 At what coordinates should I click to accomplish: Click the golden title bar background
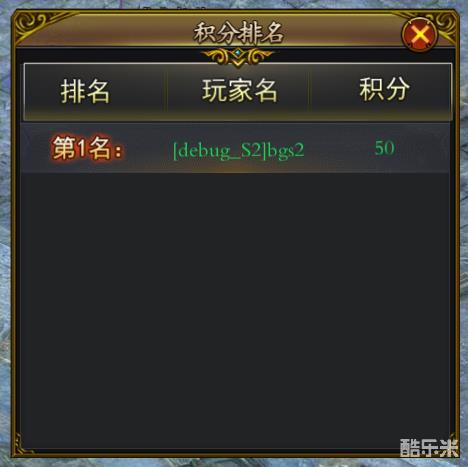click(133, 32)
